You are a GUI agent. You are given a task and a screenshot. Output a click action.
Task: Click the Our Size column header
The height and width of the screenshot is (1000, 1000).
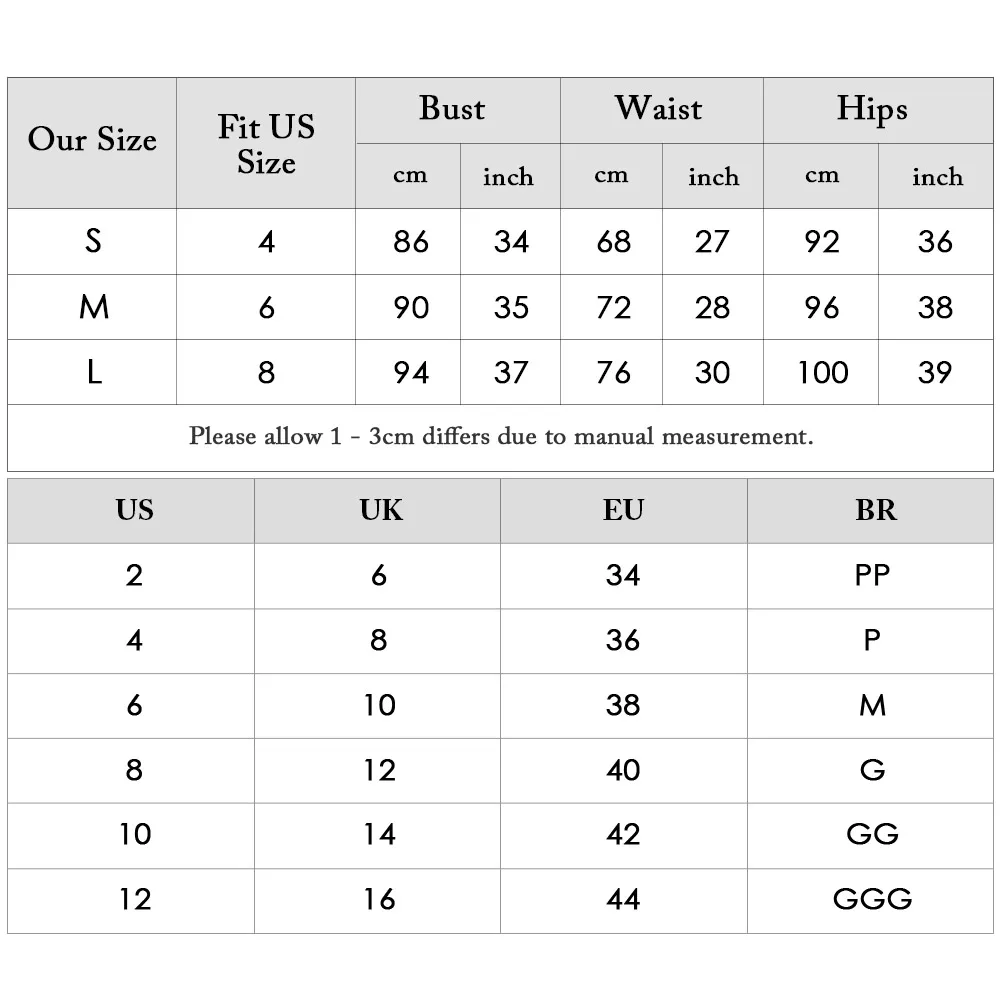[92, 143]
